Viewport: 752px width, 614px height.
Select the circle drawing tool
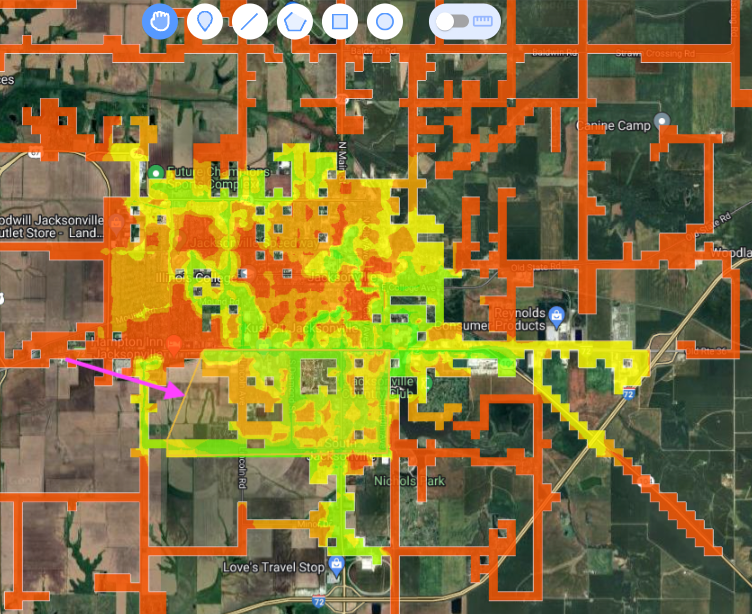click(x=385, y=21)
